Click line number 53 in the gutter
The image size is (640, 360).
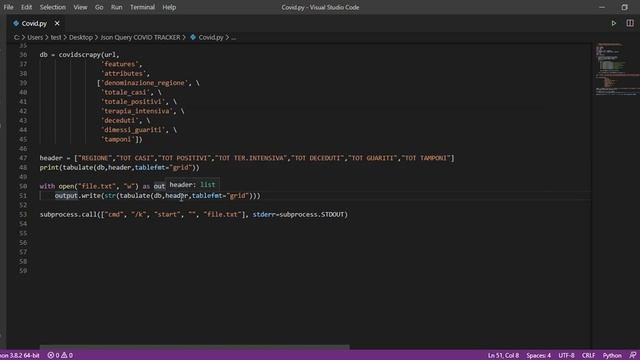click(x=23, y=214)
